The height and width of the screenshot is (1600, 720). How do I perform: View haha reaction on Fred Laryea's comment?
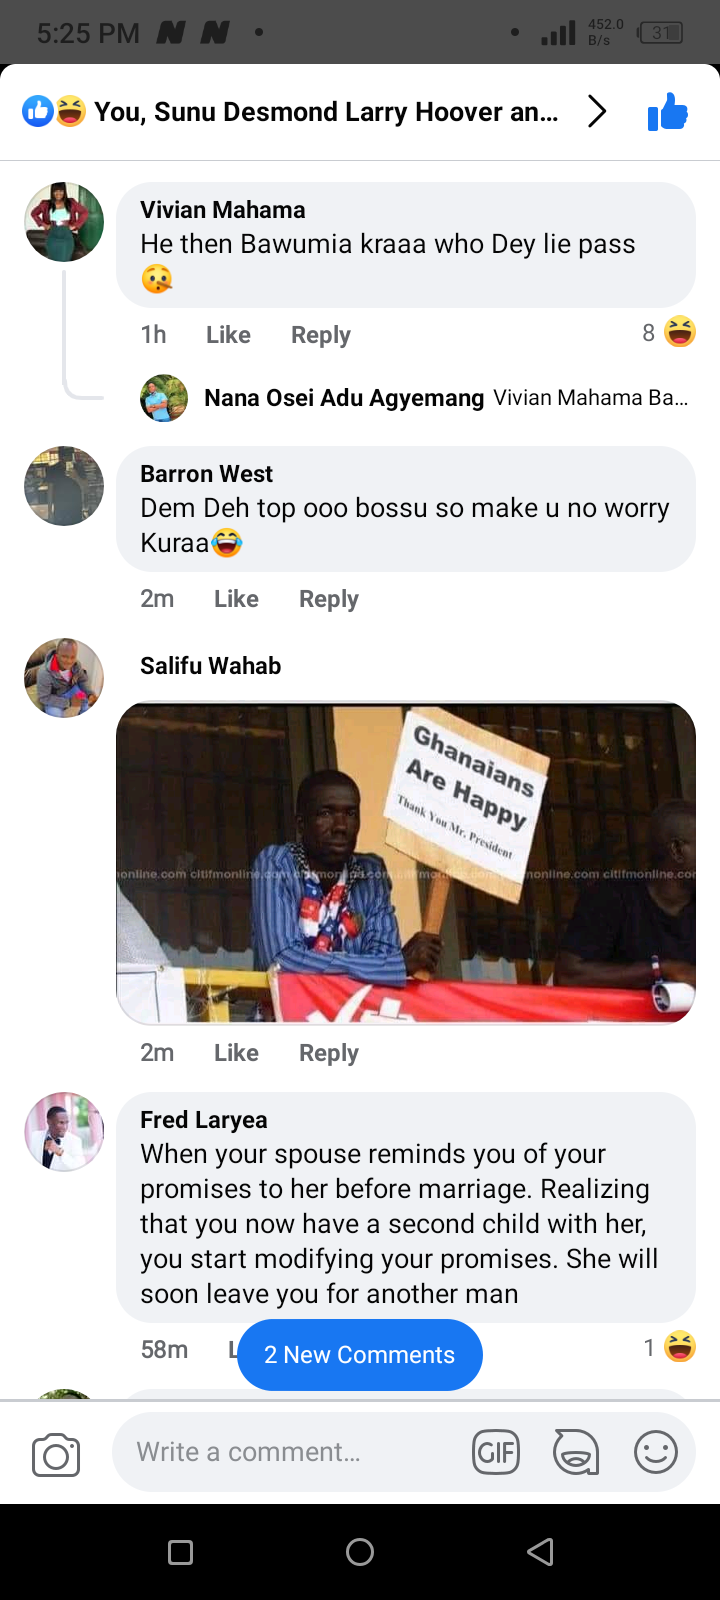(x=669, y=1347)
